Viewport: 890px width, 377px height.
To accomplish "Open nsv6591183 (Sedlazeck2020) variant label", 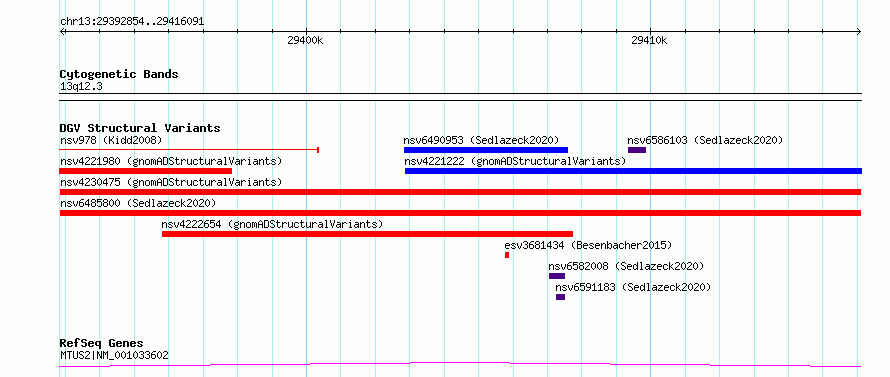I will [x=633, y=287].
